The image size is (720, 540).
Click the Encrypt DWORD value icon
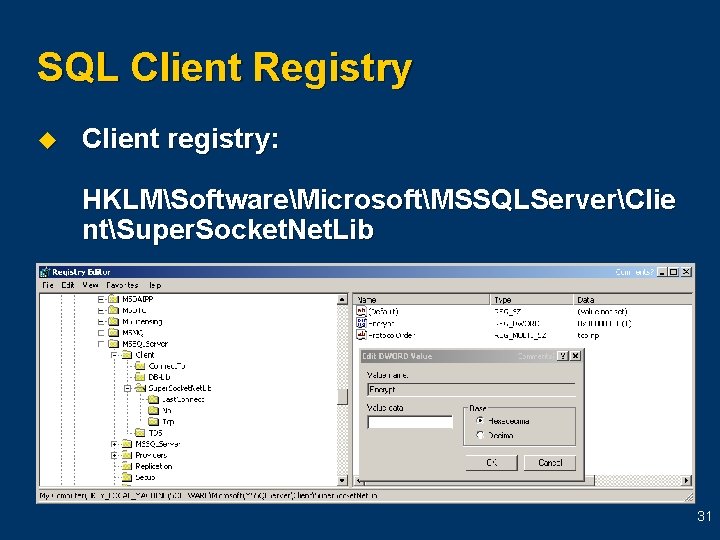(x=361, y=323)
